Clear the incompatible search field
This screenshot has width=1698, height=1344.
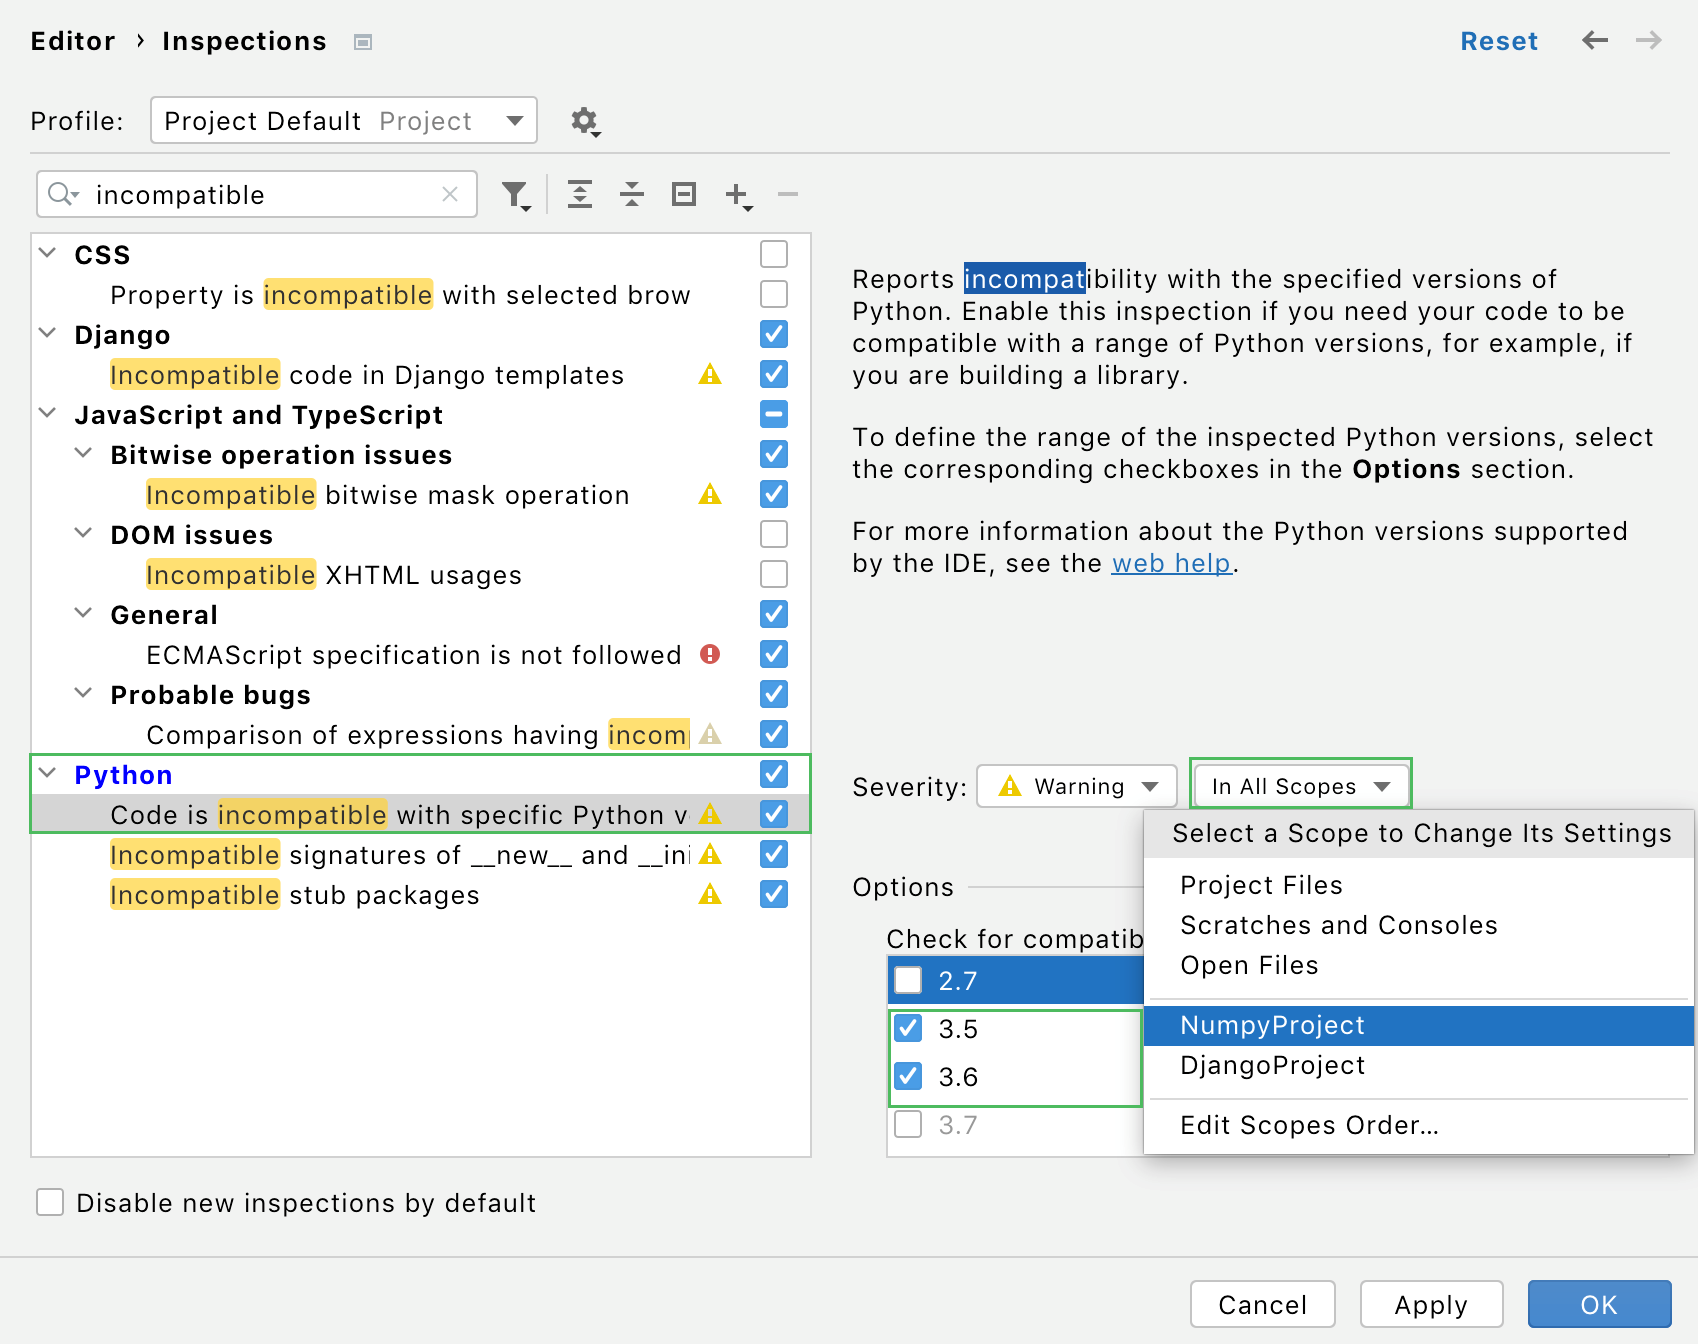(450, 194)
